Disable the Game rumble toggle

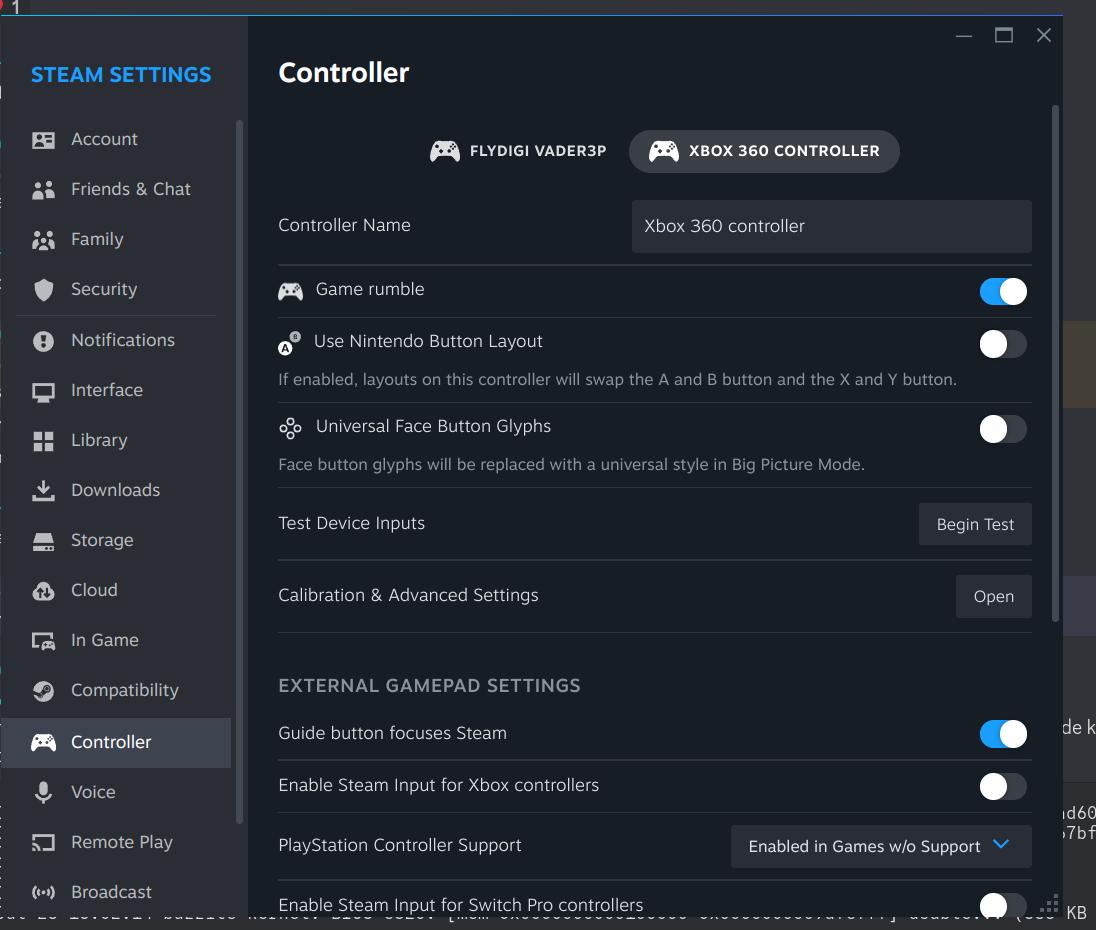click(1003, 291)
